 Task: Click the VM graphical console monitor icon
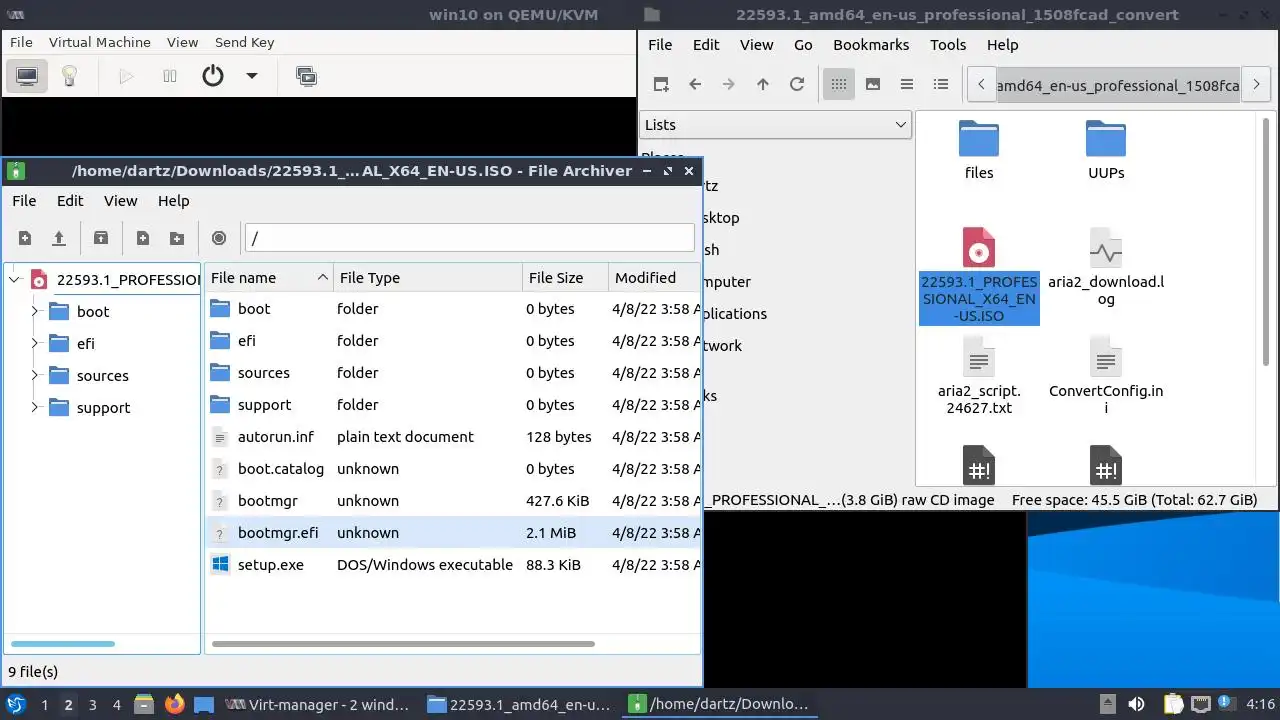pyautogui.click(x=27, y=76)
